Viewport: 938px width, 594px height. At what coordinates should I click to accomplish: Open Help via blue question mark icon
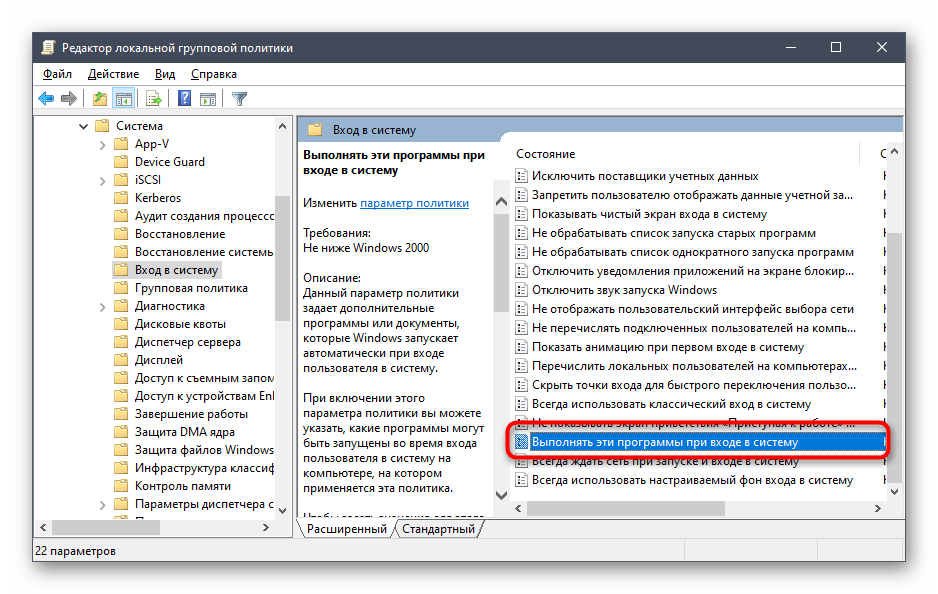click(x=184, y=98)
